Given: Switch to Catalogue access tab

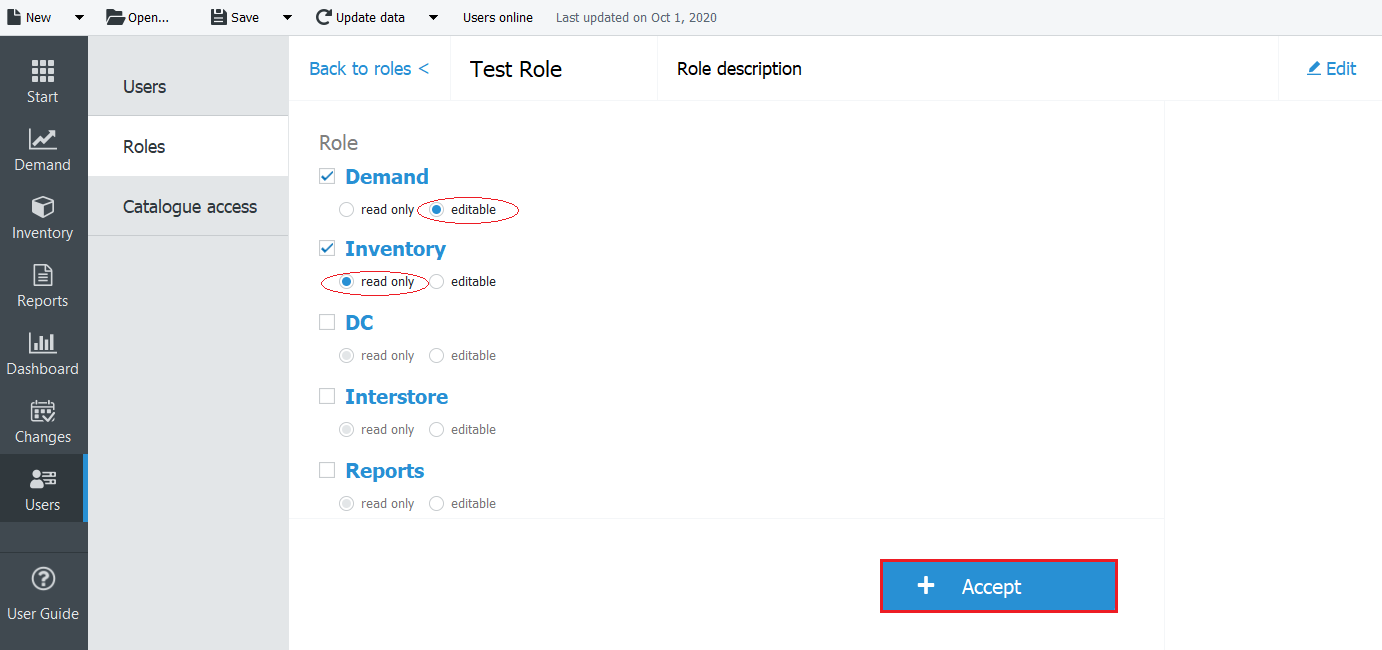Looking at the screenshot, I should pos(190,207).
